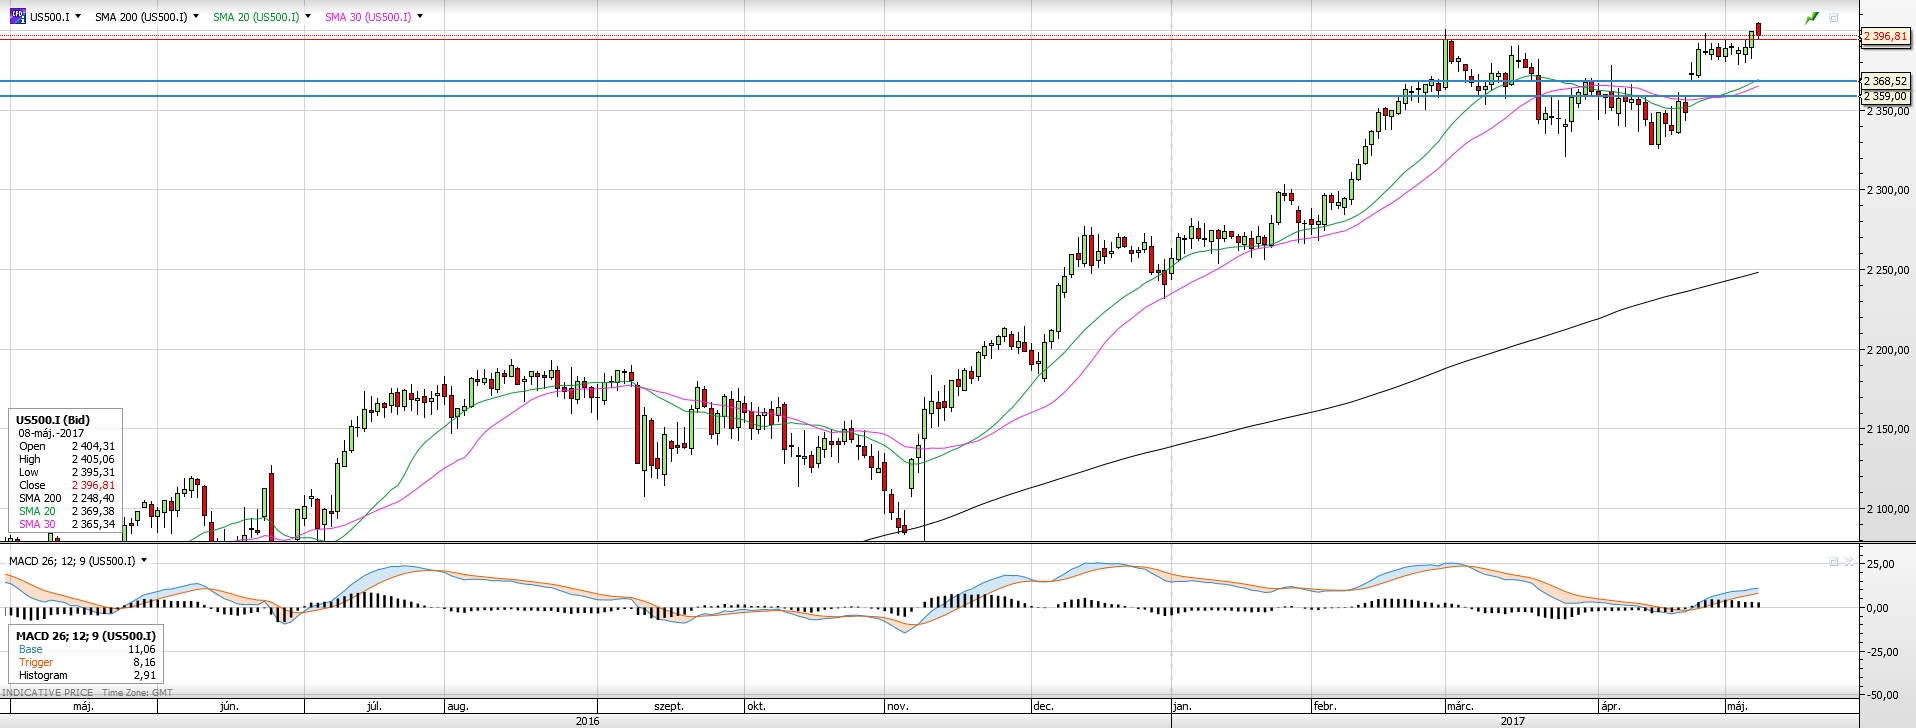Click the 2016 year label on timeline
This screenshot has width=1916, height=728.
pos(588,721)
